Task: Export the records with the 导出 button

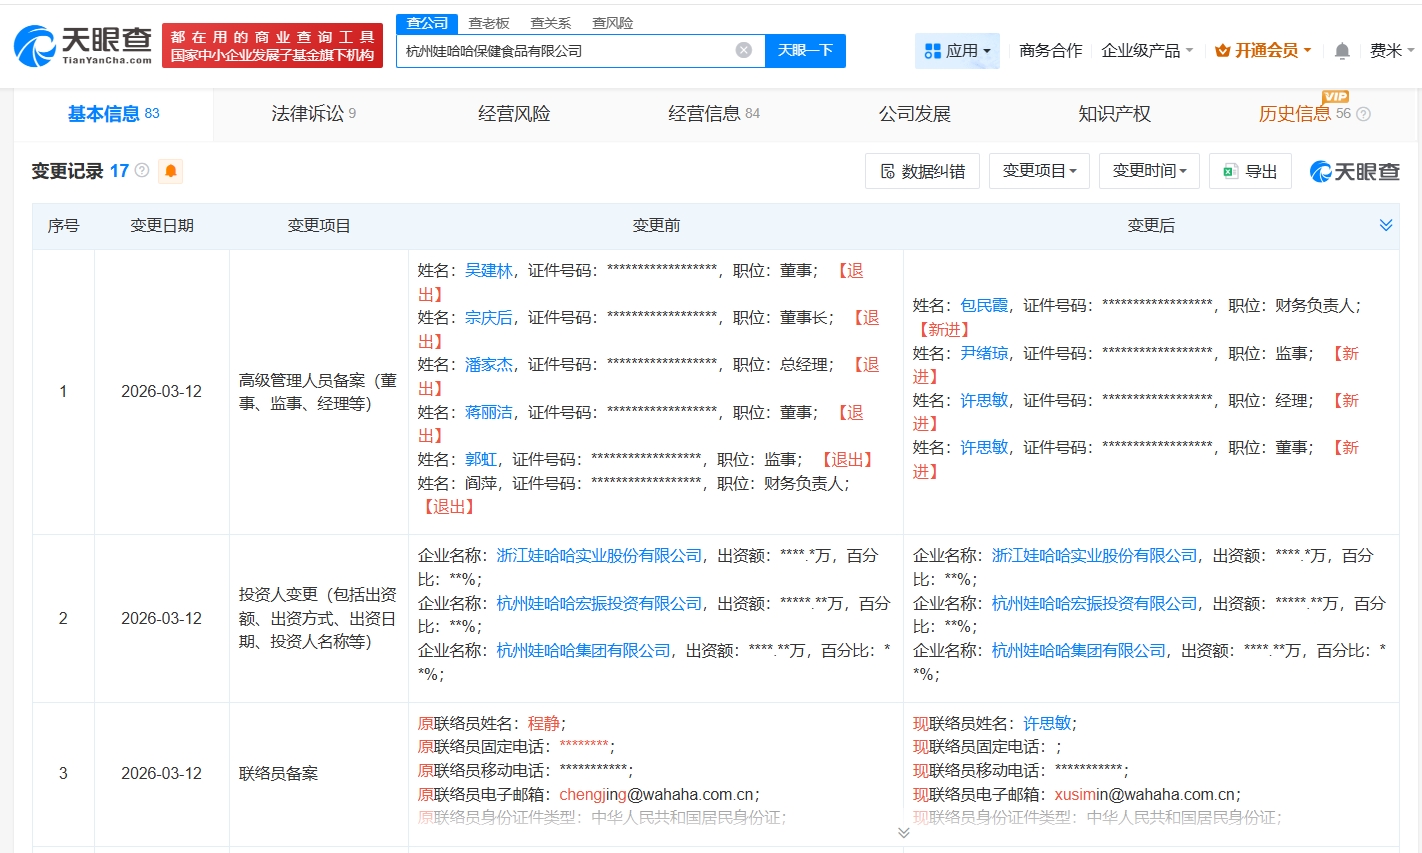Action: click(1250, 171)
